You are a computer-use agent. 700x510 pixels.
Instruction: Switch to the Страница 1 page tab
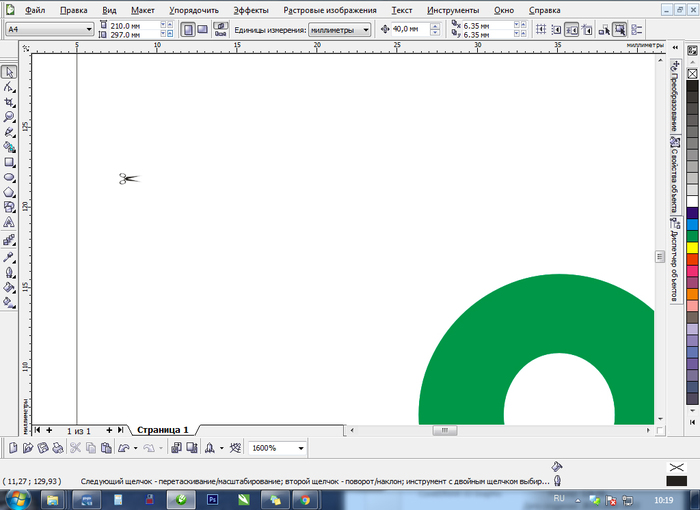(x=163, y=429)
